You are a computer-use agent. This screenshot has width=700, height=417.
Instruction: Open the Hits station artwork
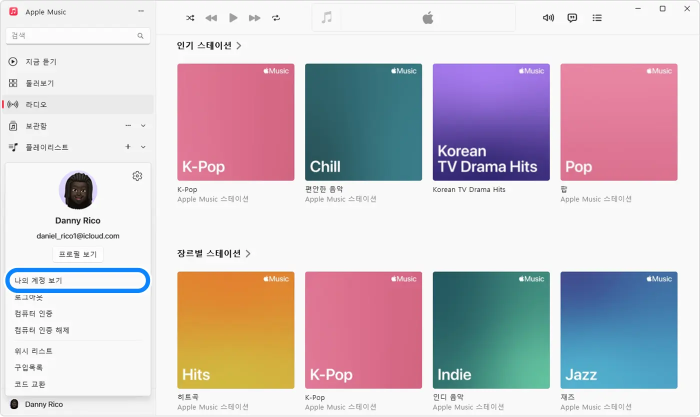click(236, 330)
